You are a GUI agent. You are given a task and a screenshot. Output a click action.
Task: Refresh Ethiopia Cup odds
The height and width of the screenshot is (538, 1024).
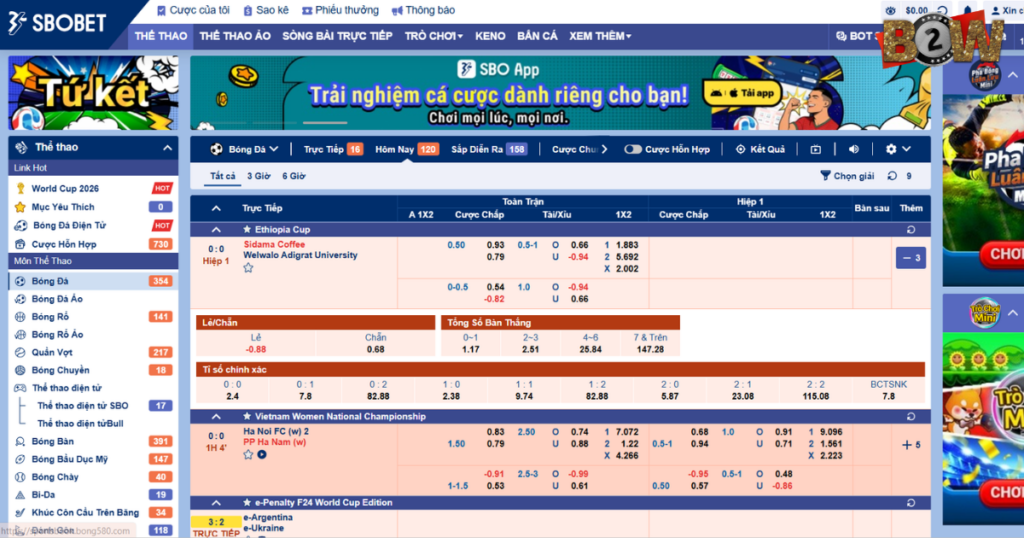911,230
